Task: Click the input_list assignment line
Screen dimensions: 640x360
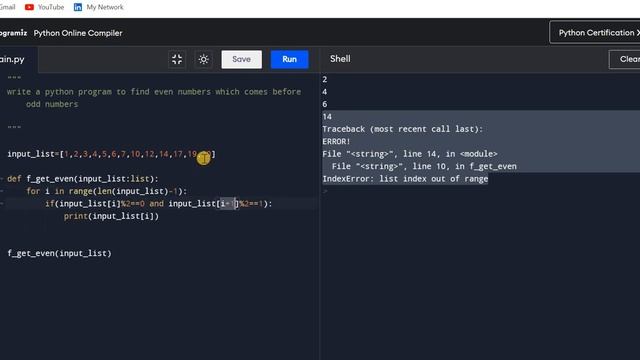Action: pyautogui.click(x=111, y=154)
